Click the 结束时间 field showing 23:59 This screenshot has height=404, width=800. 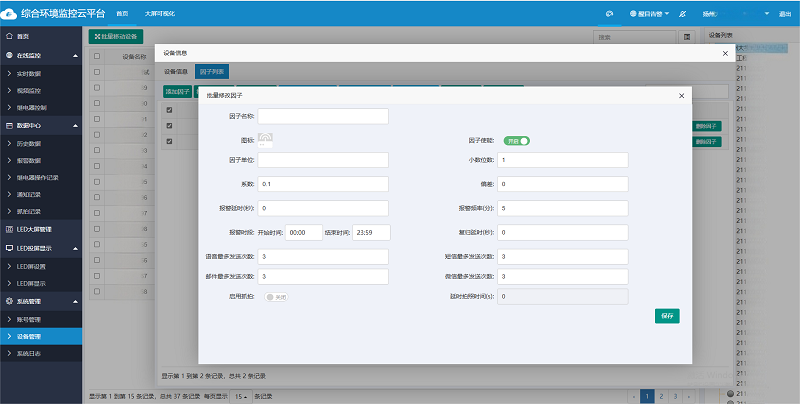tap(368, 232)
